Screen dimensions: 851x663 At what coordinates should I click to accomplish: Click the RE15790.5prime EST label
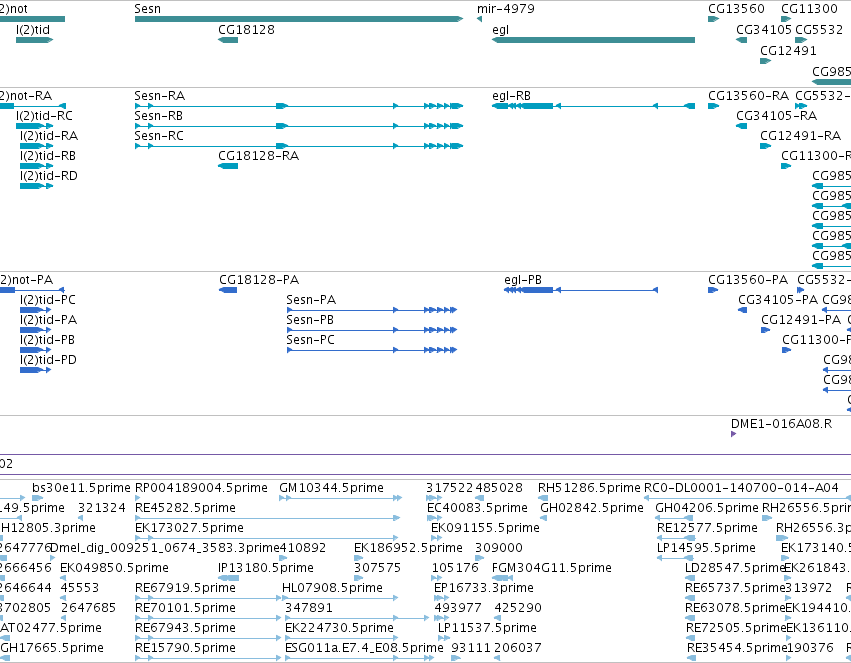[x=186, y=648]
